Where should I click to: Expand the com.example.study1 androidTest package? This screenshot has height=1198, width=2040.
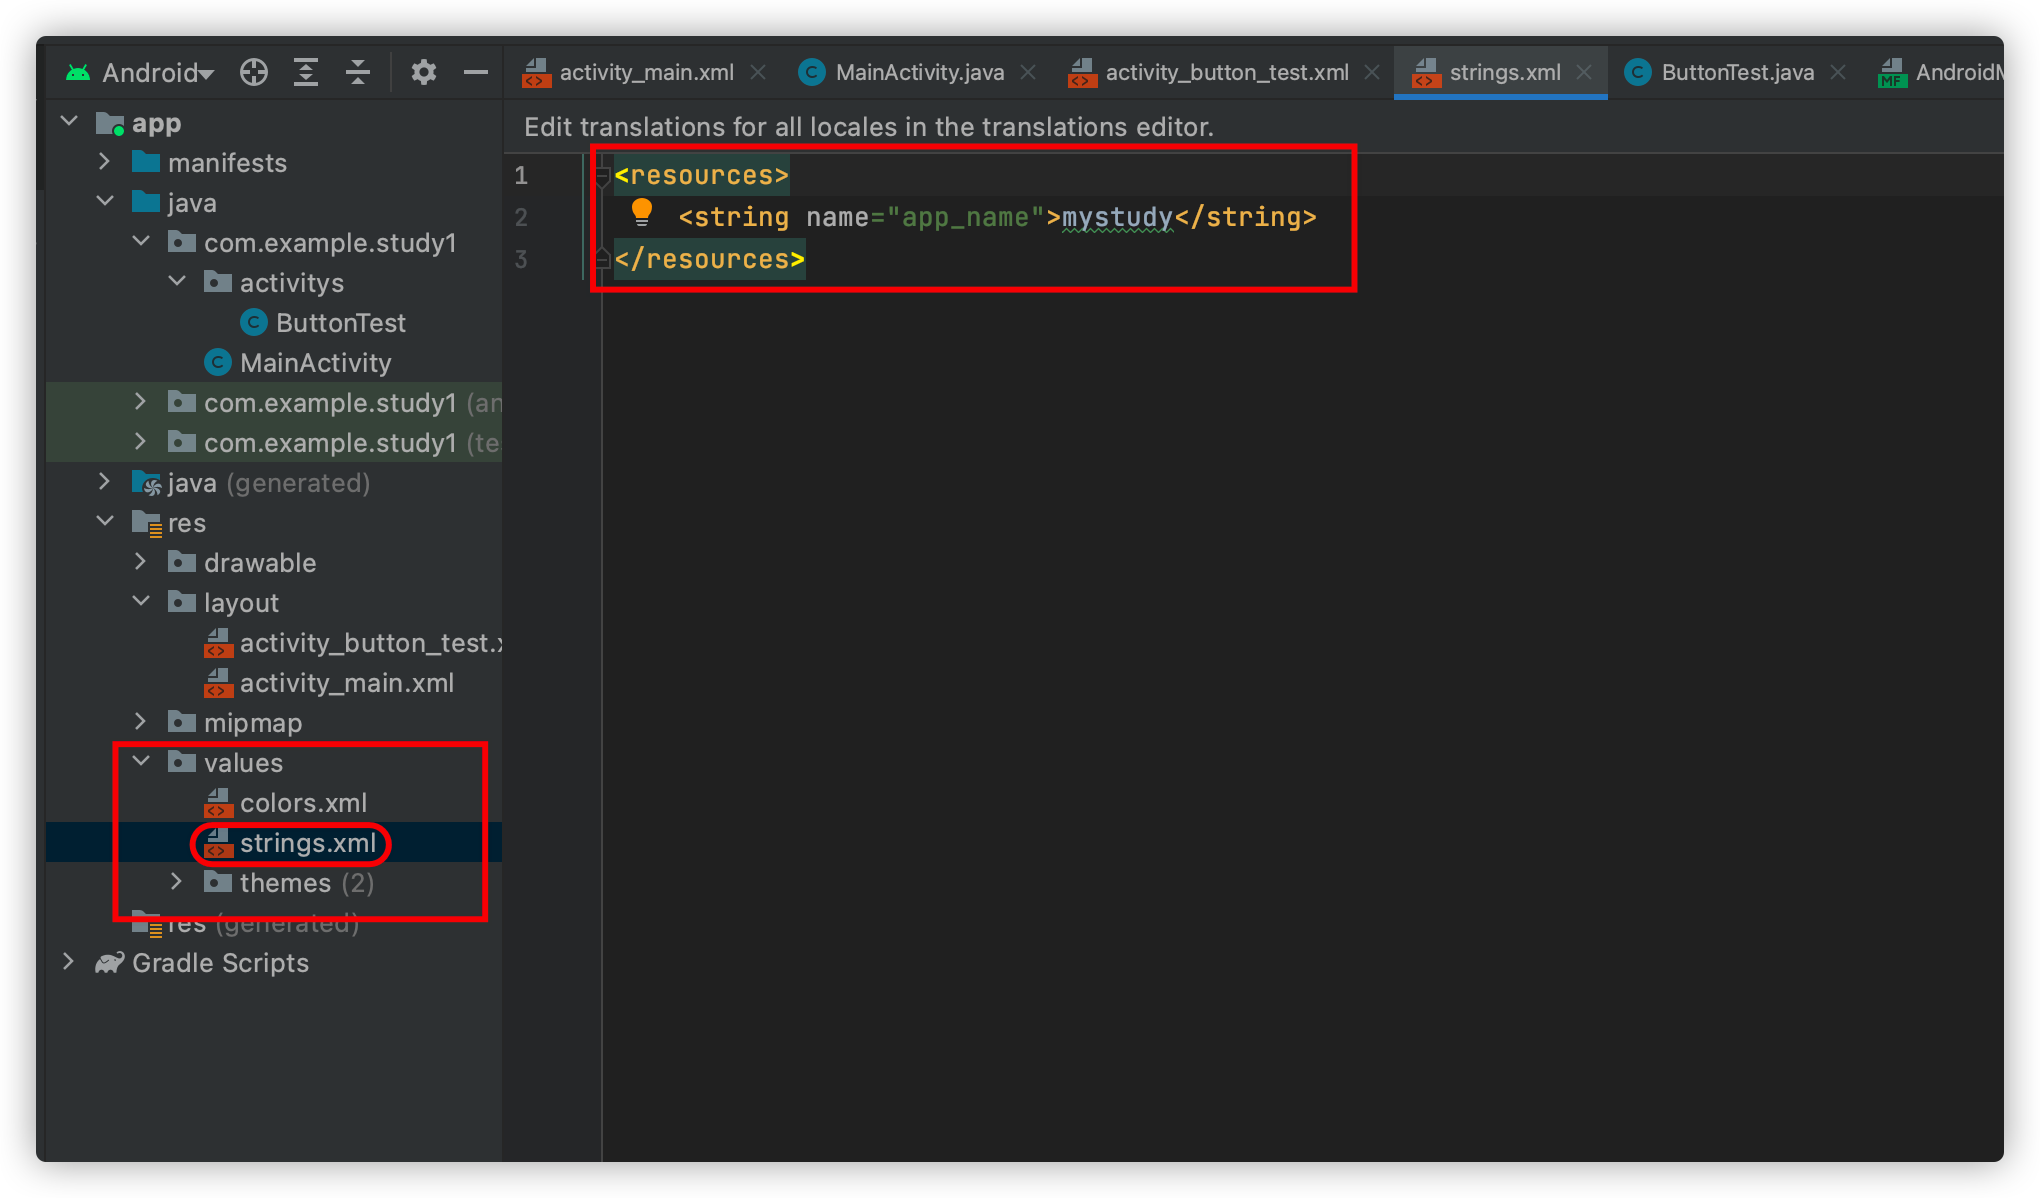tap(141, 402)
